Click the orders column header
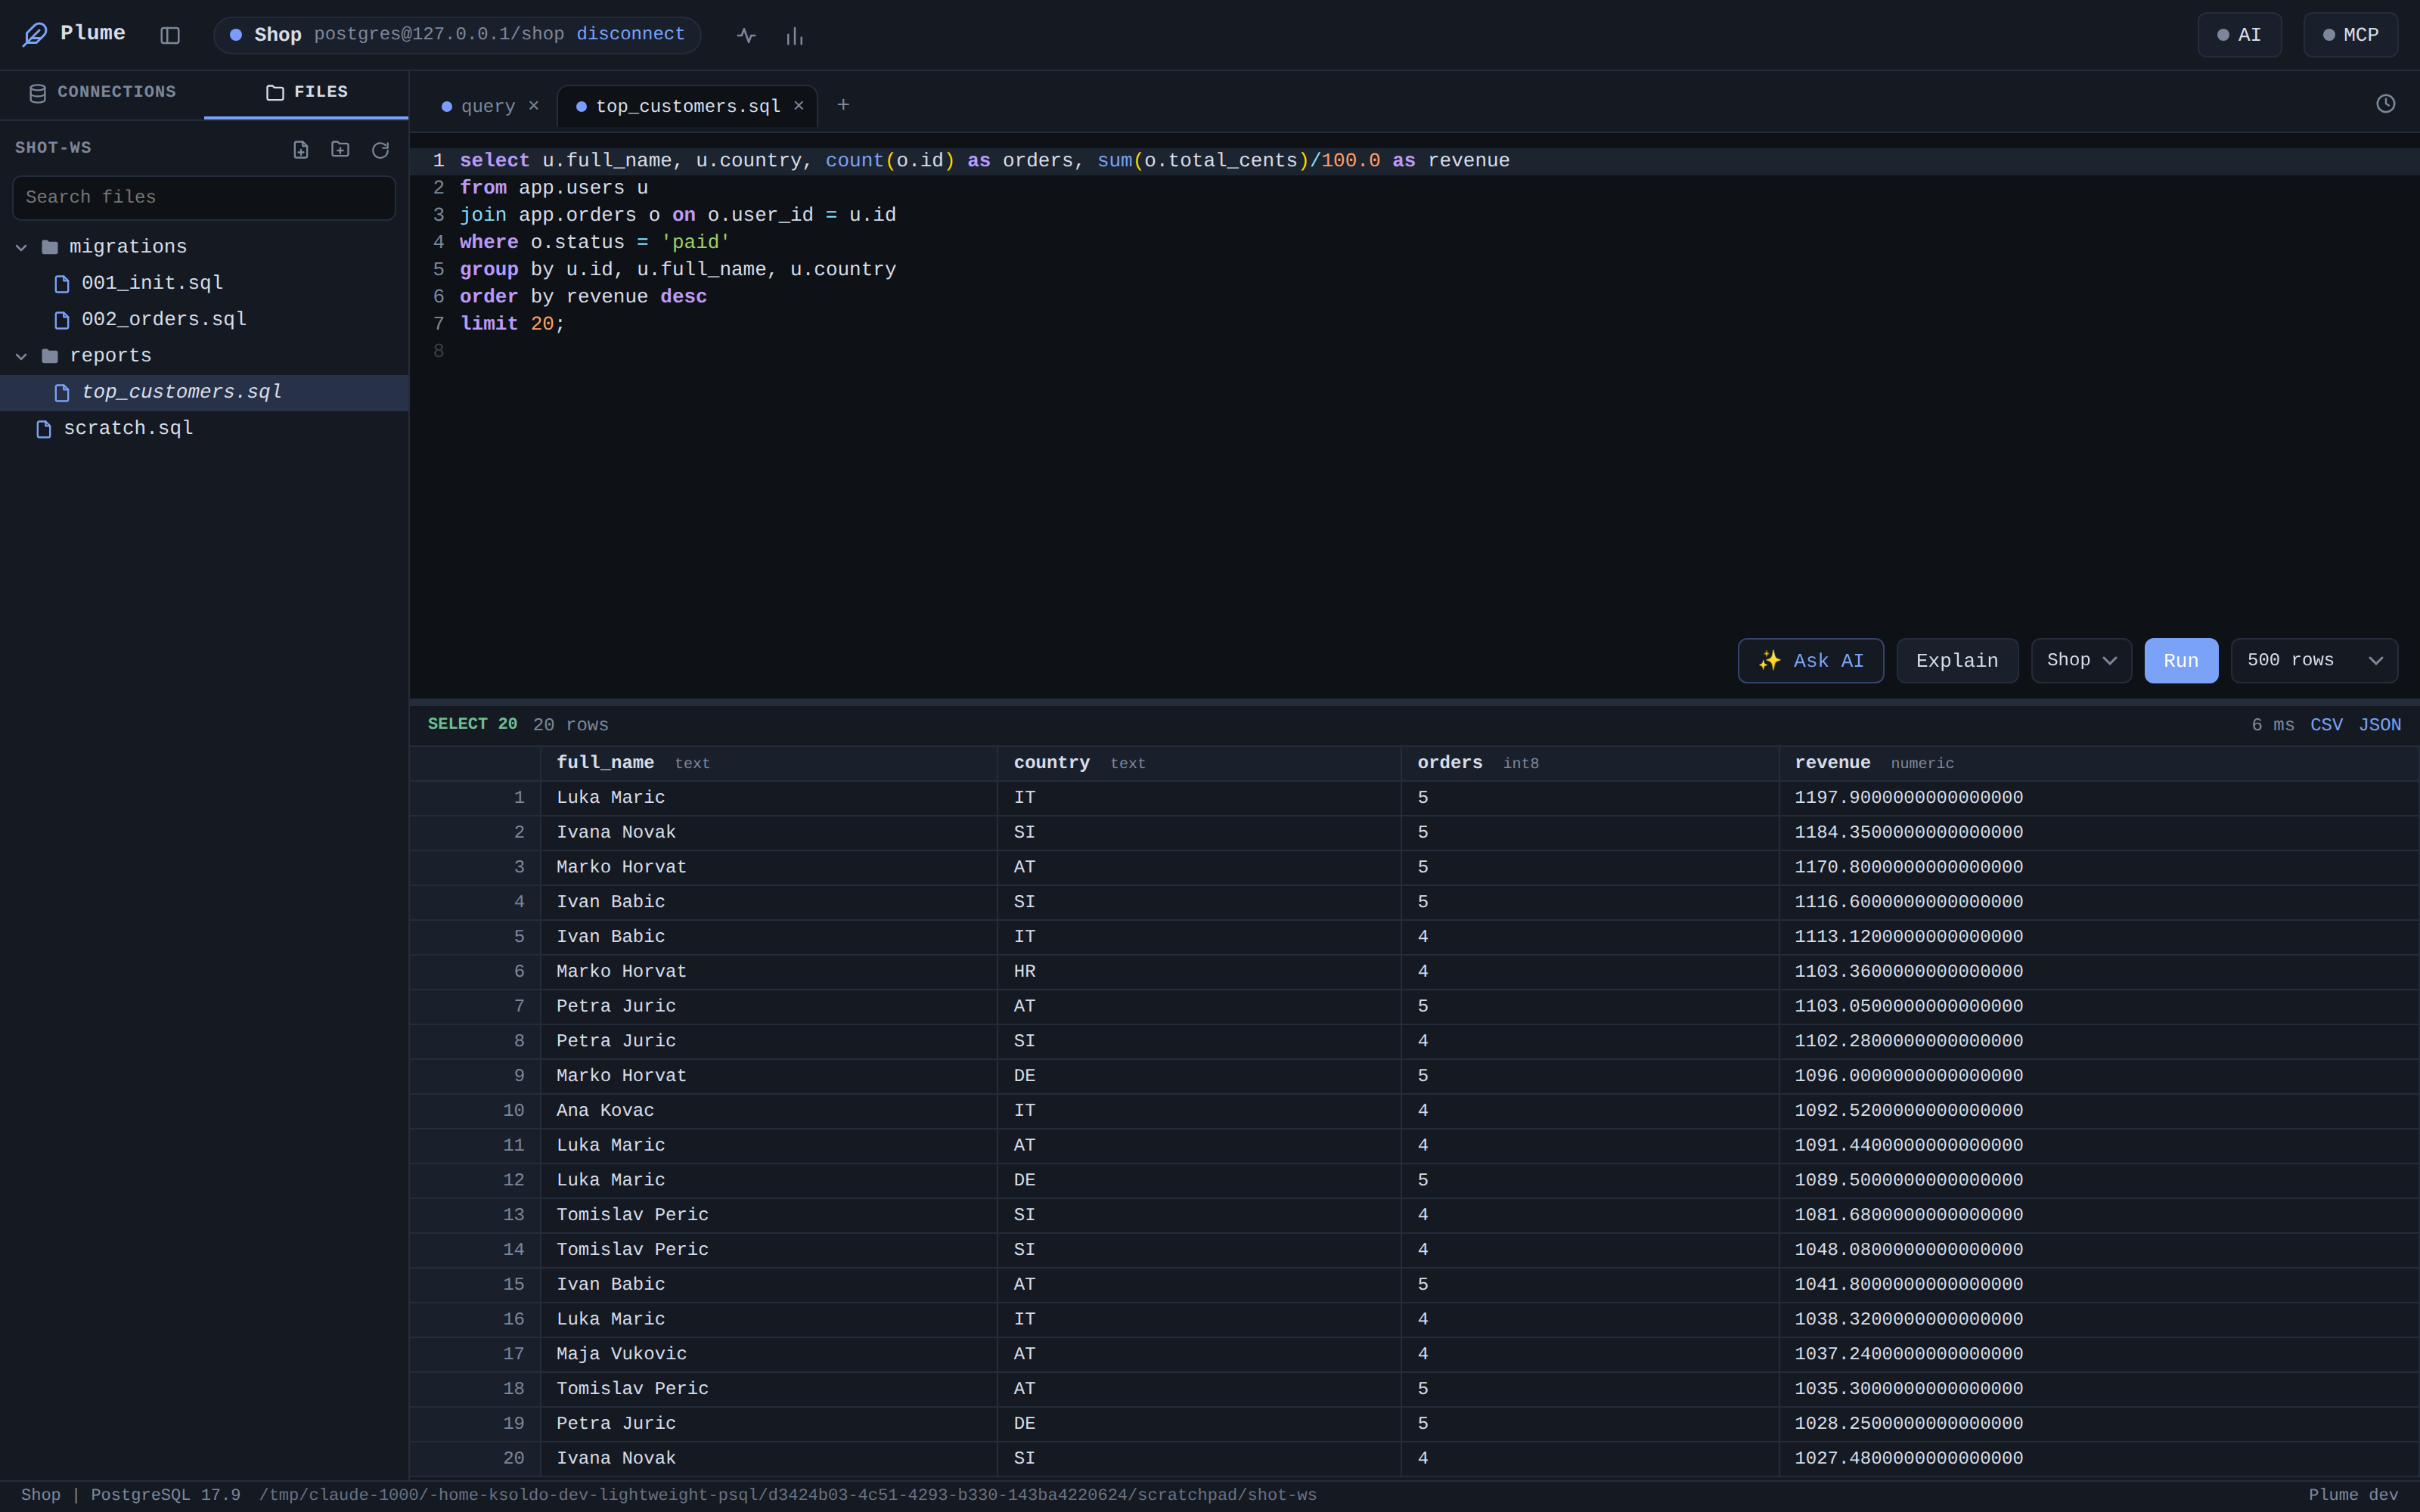 pyautogui.click(x=1590, y=763)
